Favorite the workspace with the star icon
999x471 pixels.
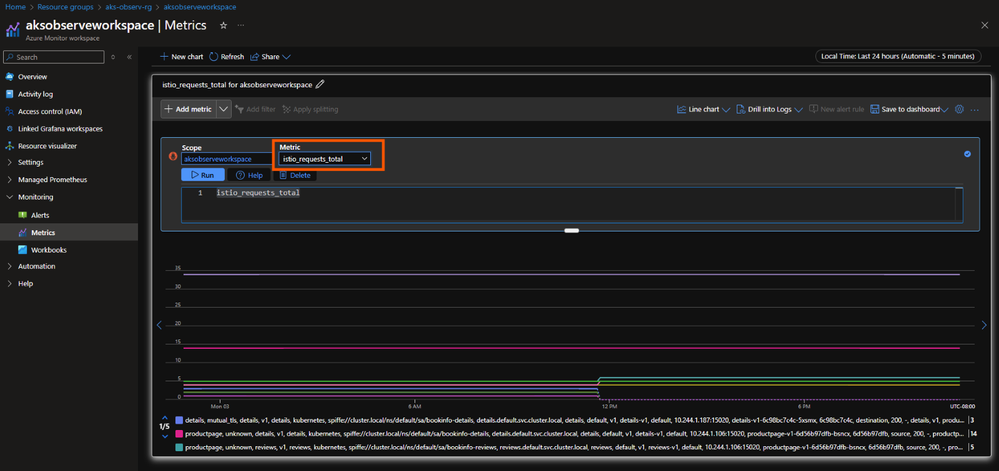click(223, 25)
